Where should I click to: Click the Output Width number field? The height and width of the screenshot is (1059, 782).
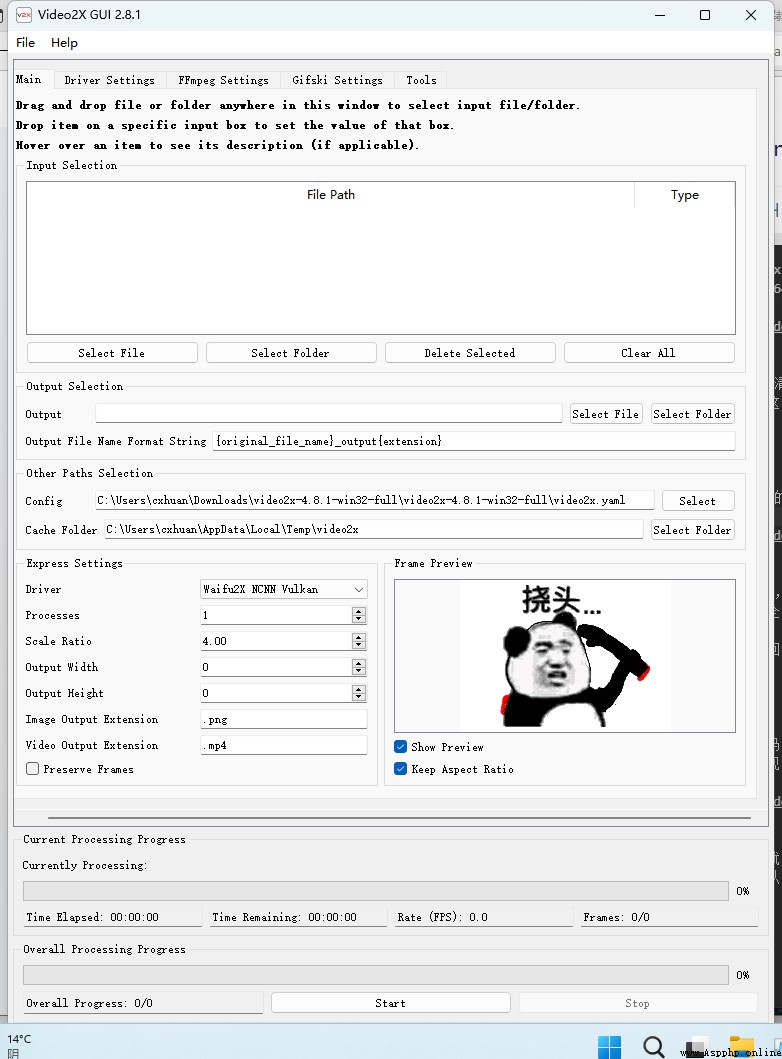[276, 667]
